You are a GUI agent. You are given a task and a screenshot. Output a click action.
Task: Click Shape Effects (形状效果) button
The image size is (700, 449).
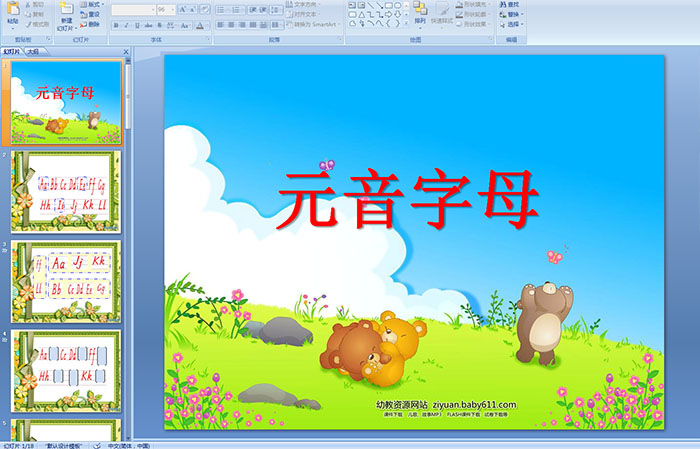click(472, 24)
